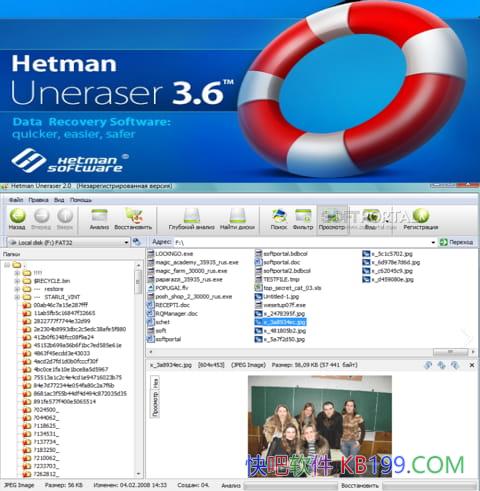
Task: Select file paparazzi_35935_rus.exe
Action: tap(189, 279)
